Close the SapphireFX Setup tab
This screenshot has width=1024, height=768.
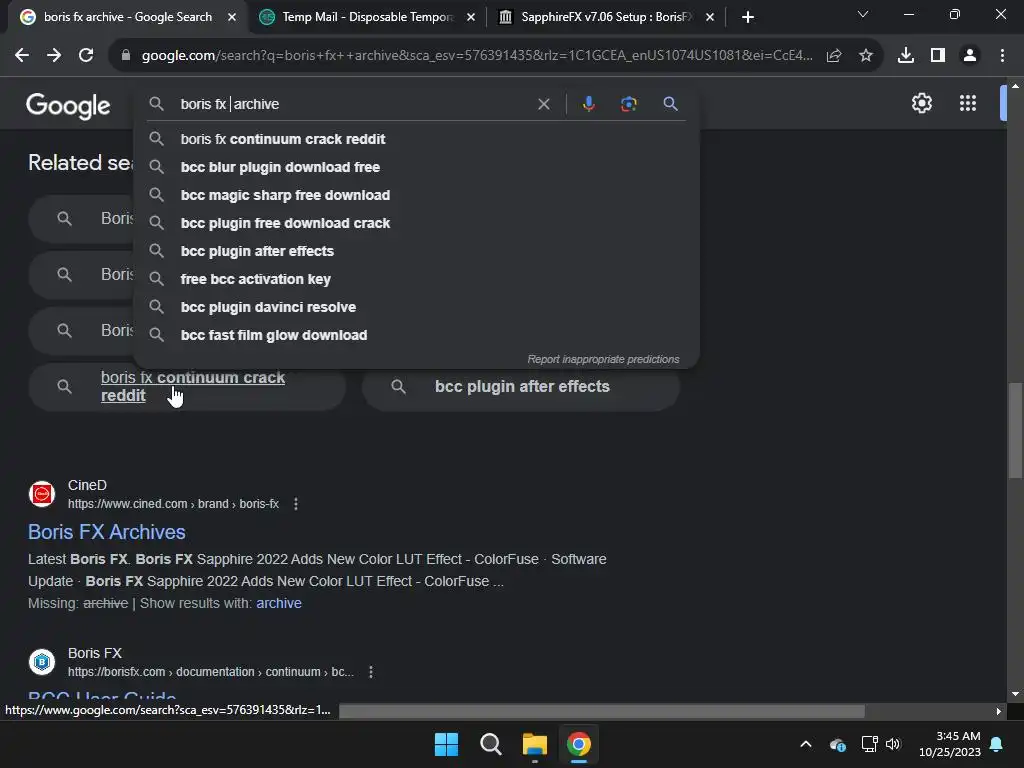[x=710, y=17]
